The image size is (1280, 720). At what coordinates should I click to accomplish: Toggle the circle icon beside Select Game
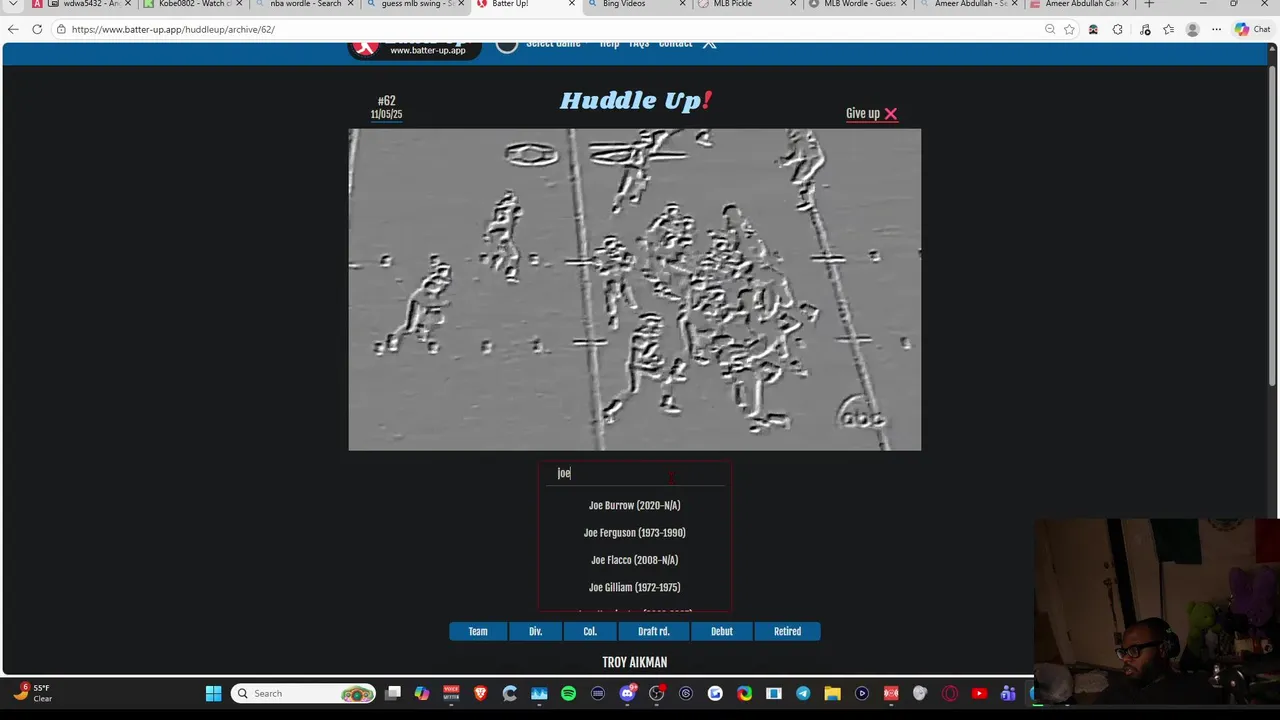point(507,44)
